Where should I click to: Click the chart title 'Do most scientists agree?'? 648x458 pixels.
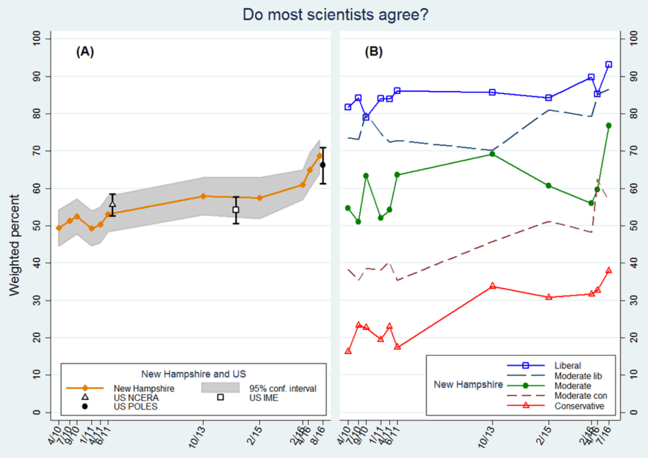tap(324, 14)
